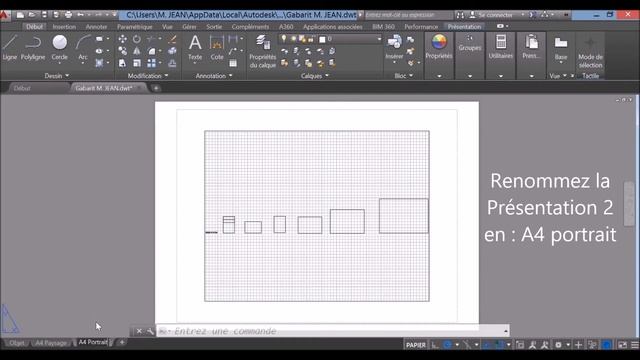Select the Polyligne tool
Image resolution: width=640 pixels, height=360 pixels.
(x=33, y=47)
